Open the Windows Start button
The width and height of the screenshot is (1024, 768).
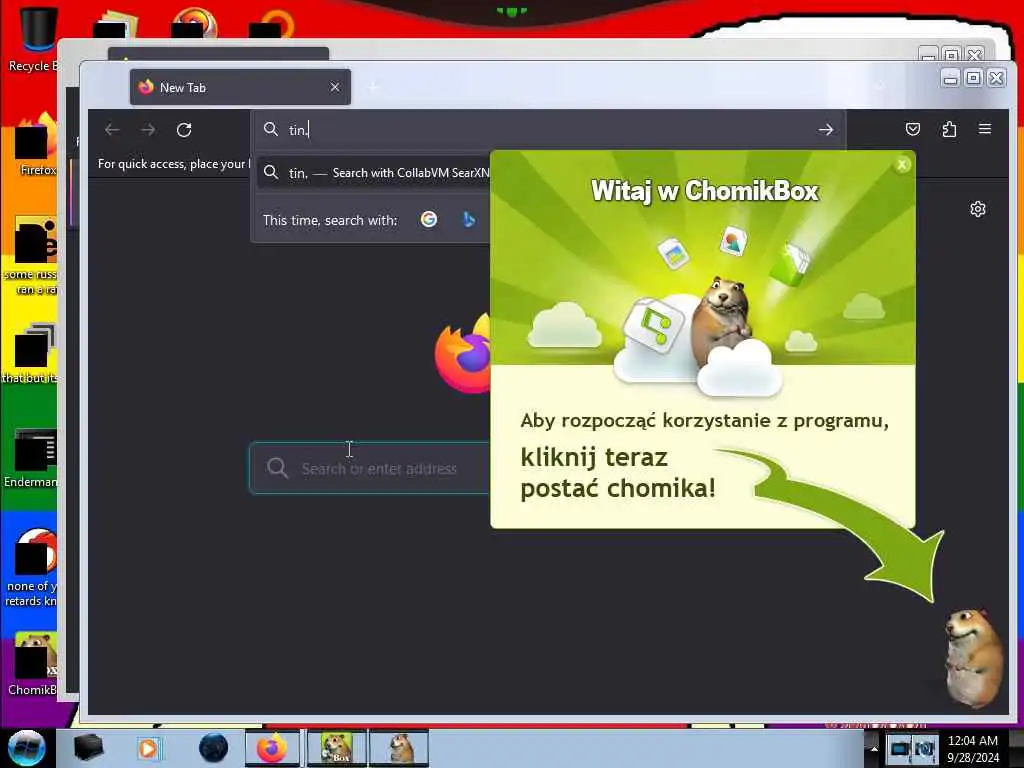27,748
